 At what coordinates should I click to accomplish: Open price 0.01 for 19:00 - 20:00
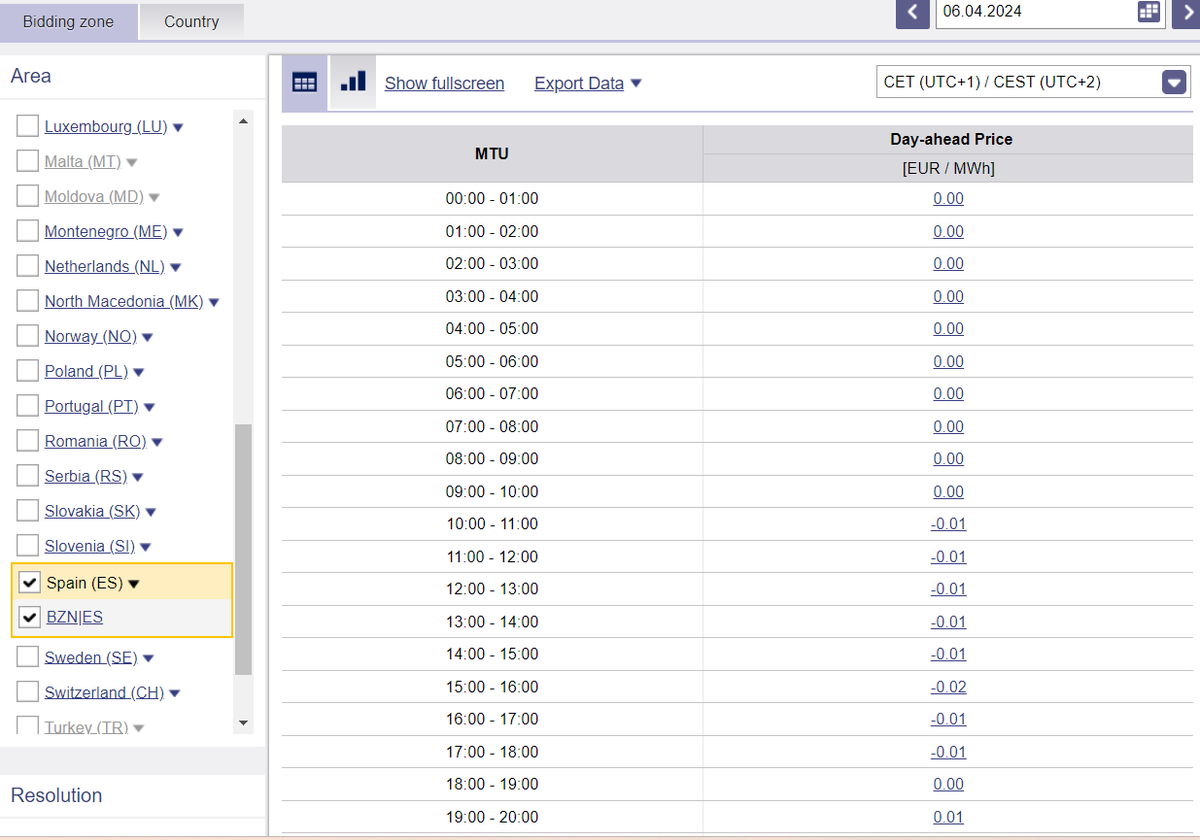(948, 817)
